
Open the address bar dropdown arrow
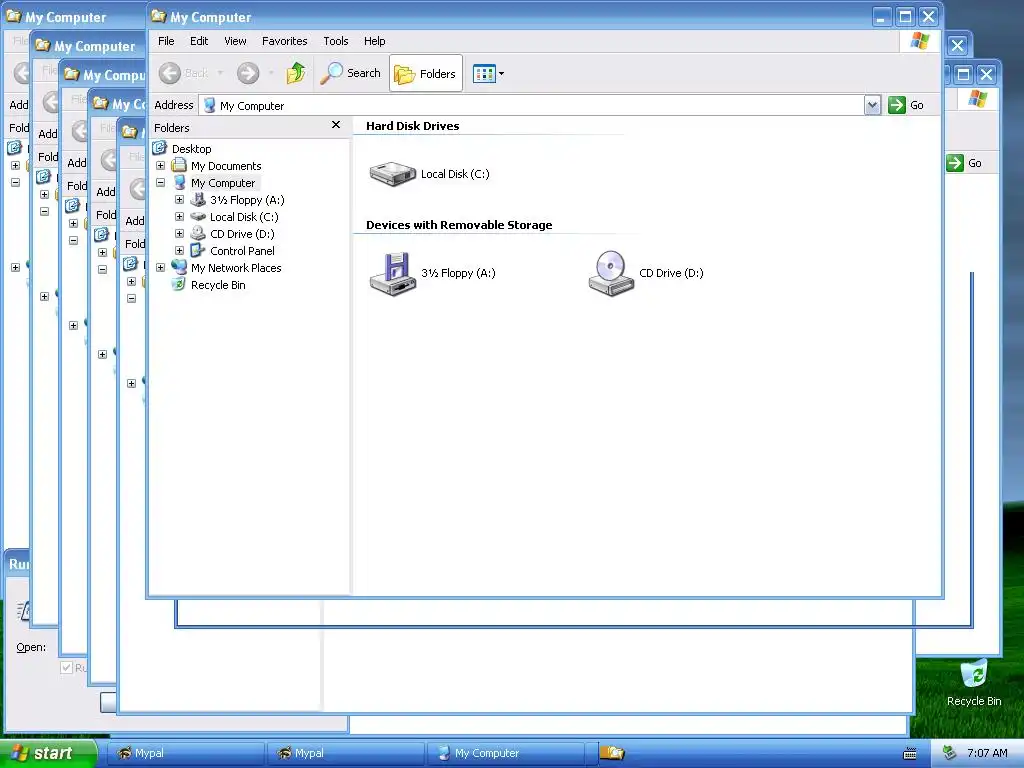(x=872, y=105)
